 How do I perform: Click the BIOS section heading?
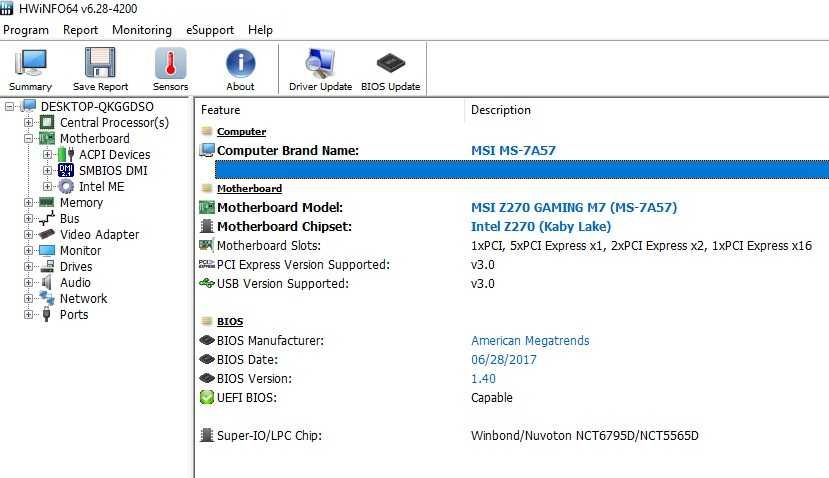[x=230, y=321]
